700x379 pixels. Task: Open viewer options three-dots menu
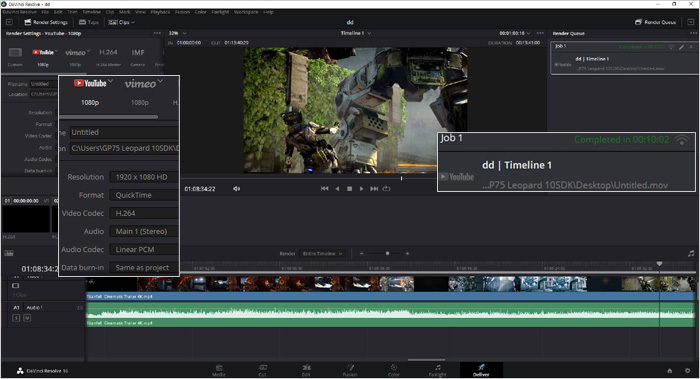coord(540,33)
